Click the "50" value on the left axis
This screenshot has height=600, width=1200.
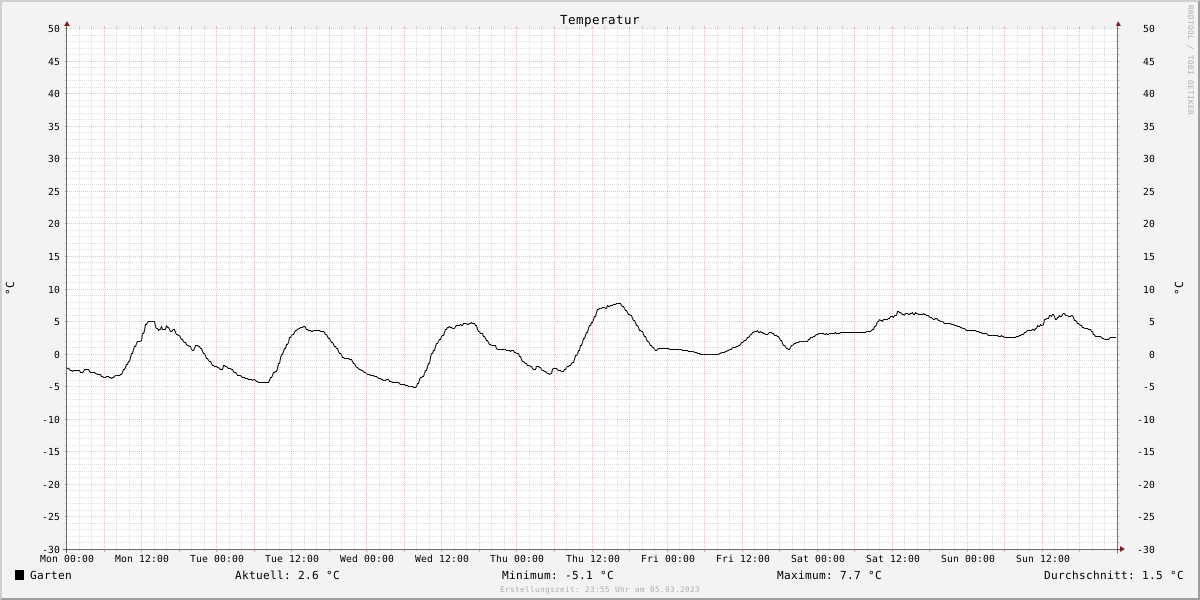54,29
